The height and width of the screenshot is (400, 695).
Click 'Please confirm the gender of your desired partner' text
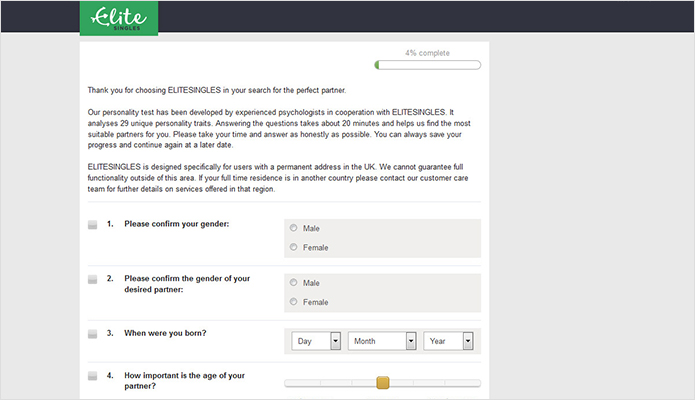point(187,284)
